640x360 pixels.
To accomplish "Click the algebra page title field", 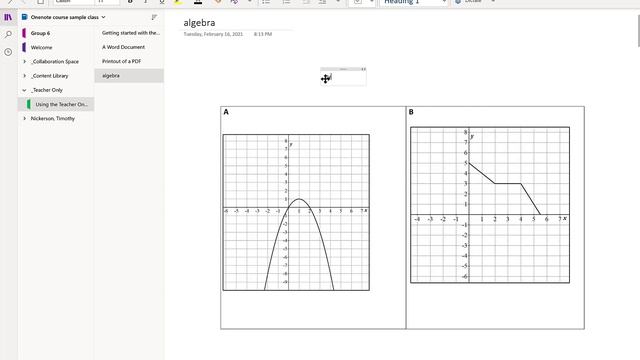I will (199, 23).
